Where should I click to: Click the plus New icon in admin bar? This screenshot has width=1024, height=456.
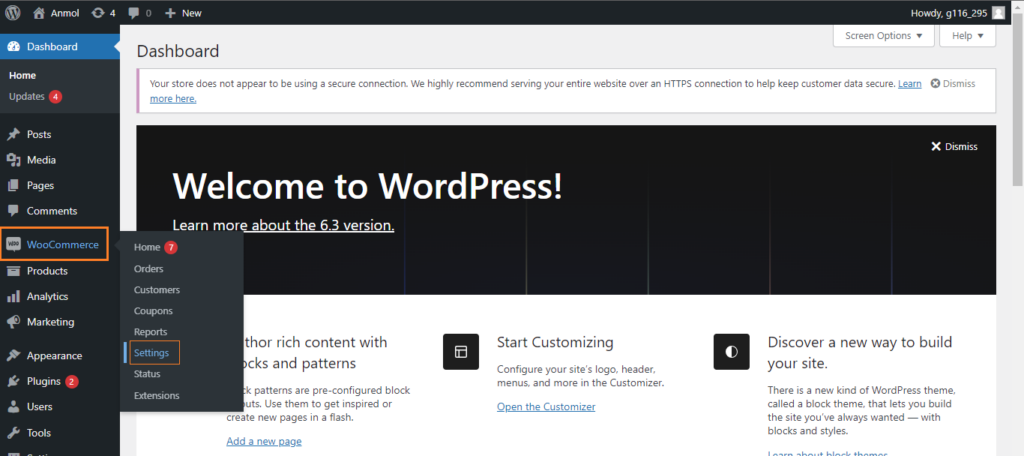click(x=170, y=12)
